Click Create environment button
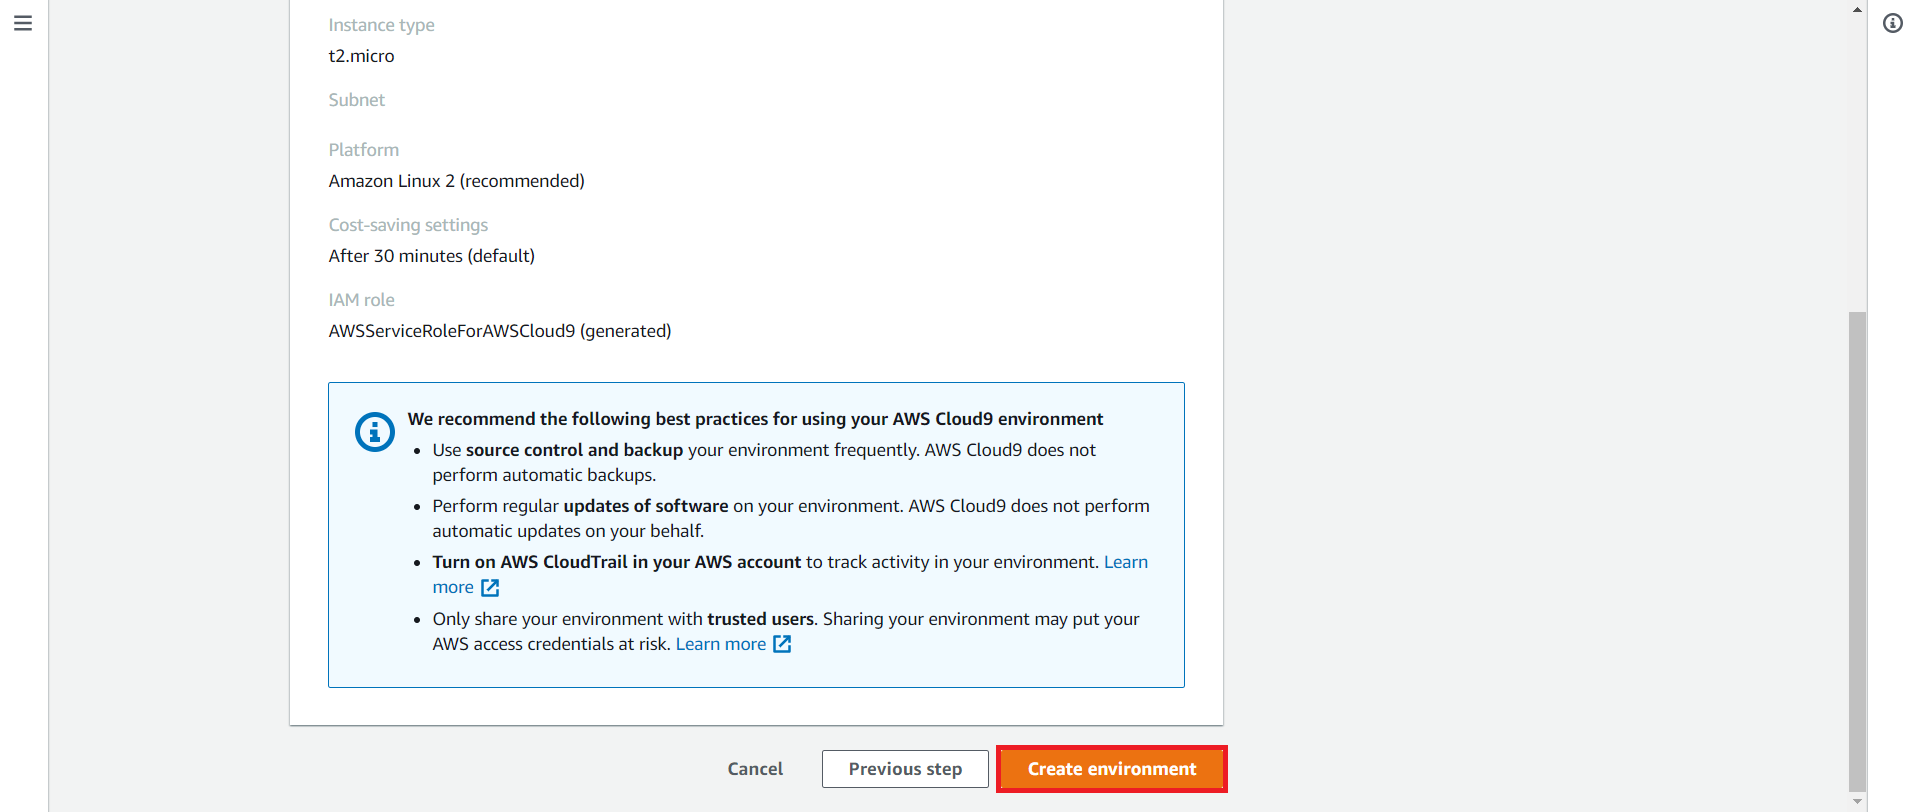 pyautogui.click(x=1112, y=769)
